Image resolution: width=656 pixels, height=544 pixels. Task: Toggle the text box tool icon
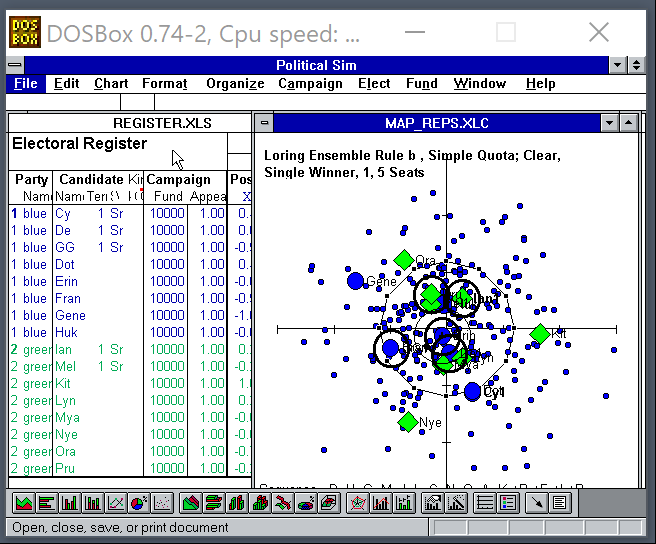(x=559, y=503)
